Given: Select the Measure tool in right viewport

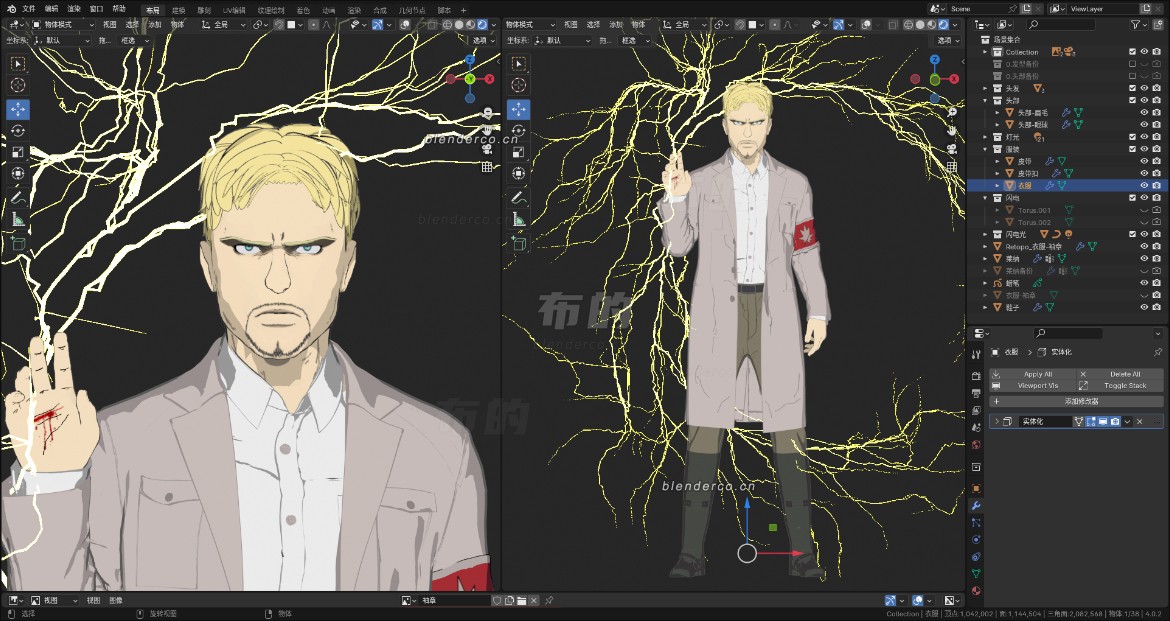Looking at the screenshot, I should (519, 219).
